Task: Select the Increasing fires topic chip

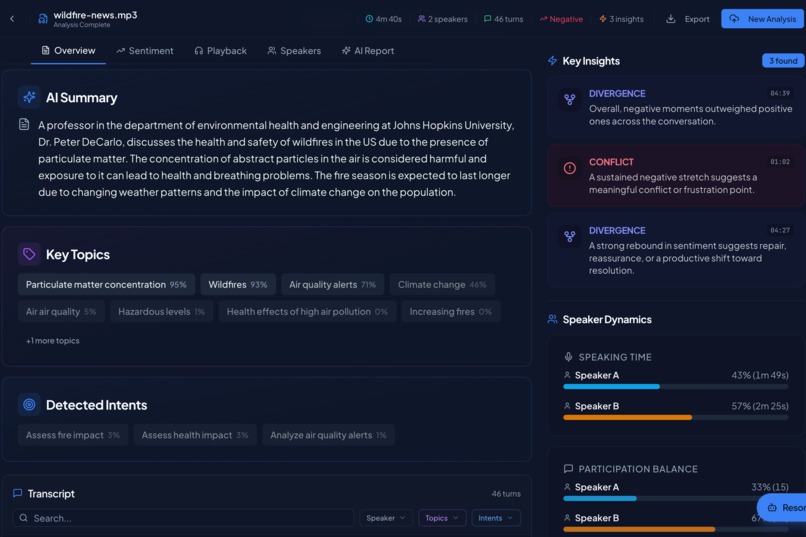Action: coord(451,311)
